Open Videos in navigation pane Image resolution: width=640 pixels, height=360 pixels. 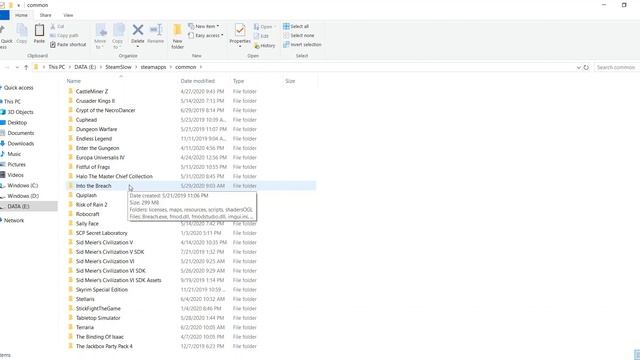(16, 175)
